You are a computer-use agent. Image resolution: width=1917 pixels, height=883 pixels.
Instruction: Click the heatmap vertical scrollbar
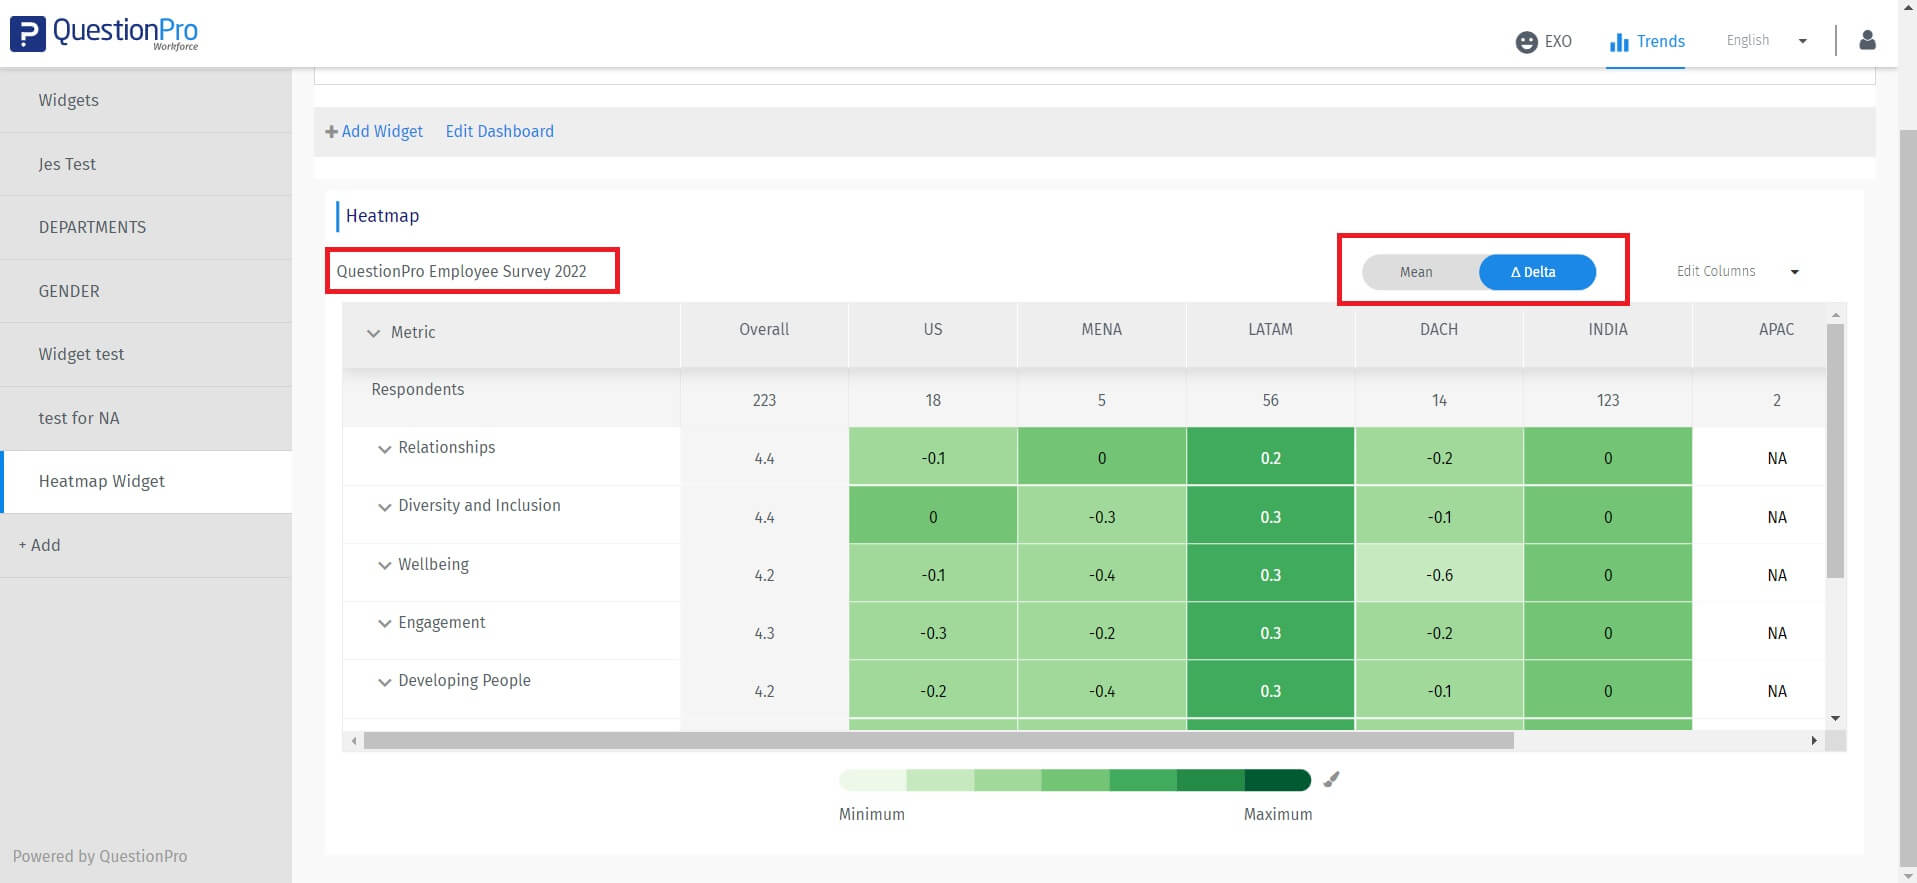1835,450
